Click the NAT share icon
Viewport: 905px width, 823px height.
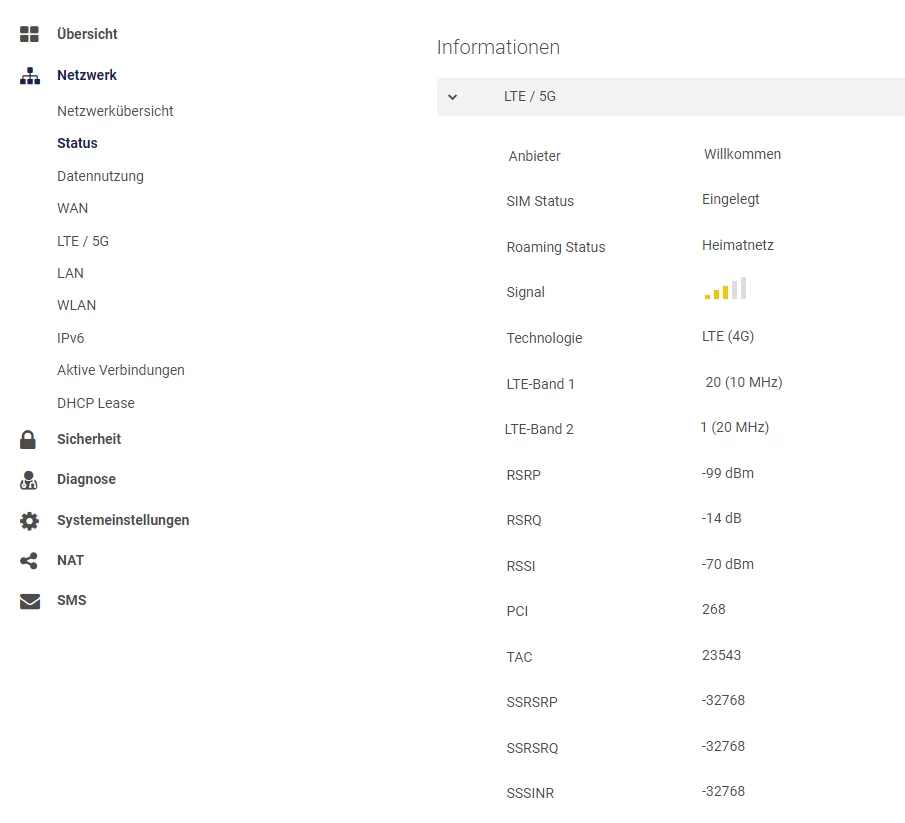pyautogui.click(x=29, y=561)
